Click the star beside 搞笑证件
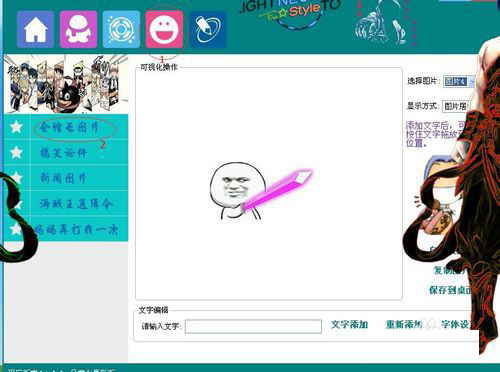Image resolution: width=500 pixels, height=372 pixels. [x=16, y=152]
